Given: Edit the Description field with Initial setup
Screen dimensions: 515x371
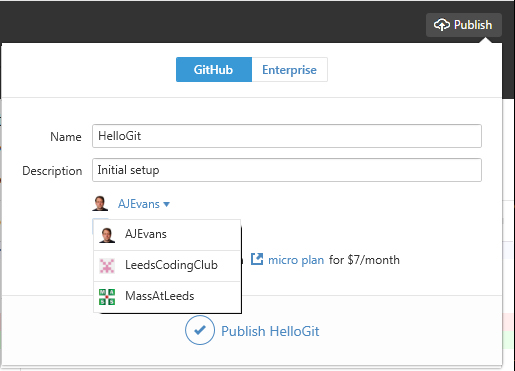Looking at the screenshot, I should click(287, 170).
